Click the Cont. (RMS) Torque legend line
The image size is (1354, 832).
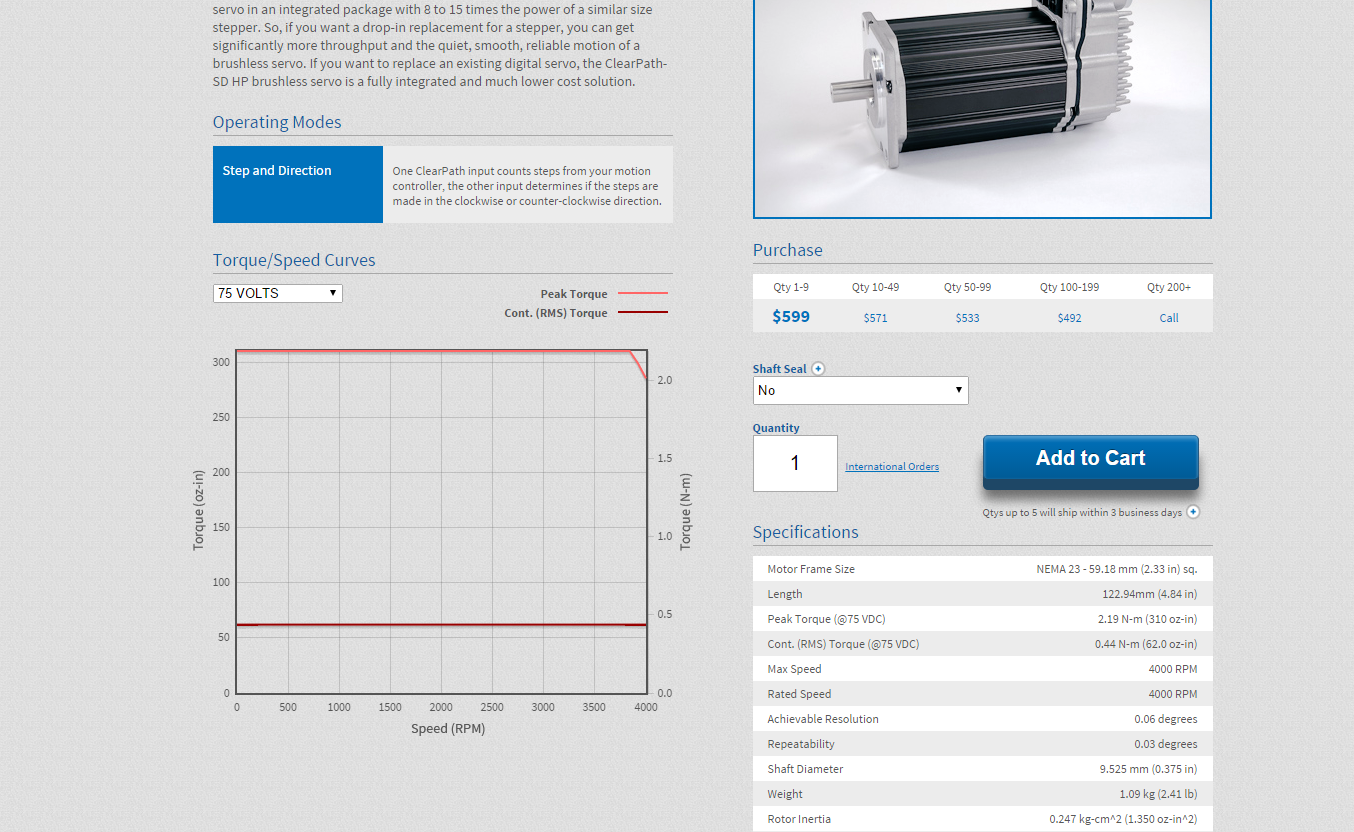pos(642,313)
